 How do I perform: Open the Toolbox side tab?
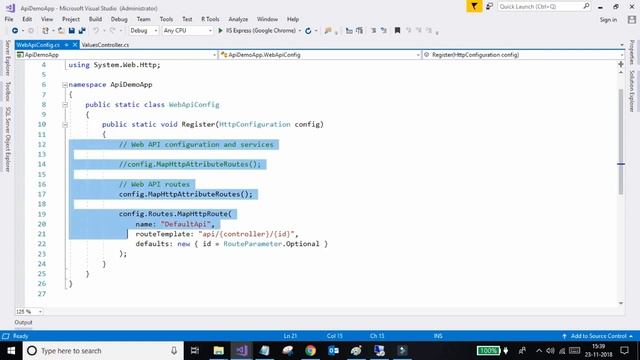click(7, 91)
